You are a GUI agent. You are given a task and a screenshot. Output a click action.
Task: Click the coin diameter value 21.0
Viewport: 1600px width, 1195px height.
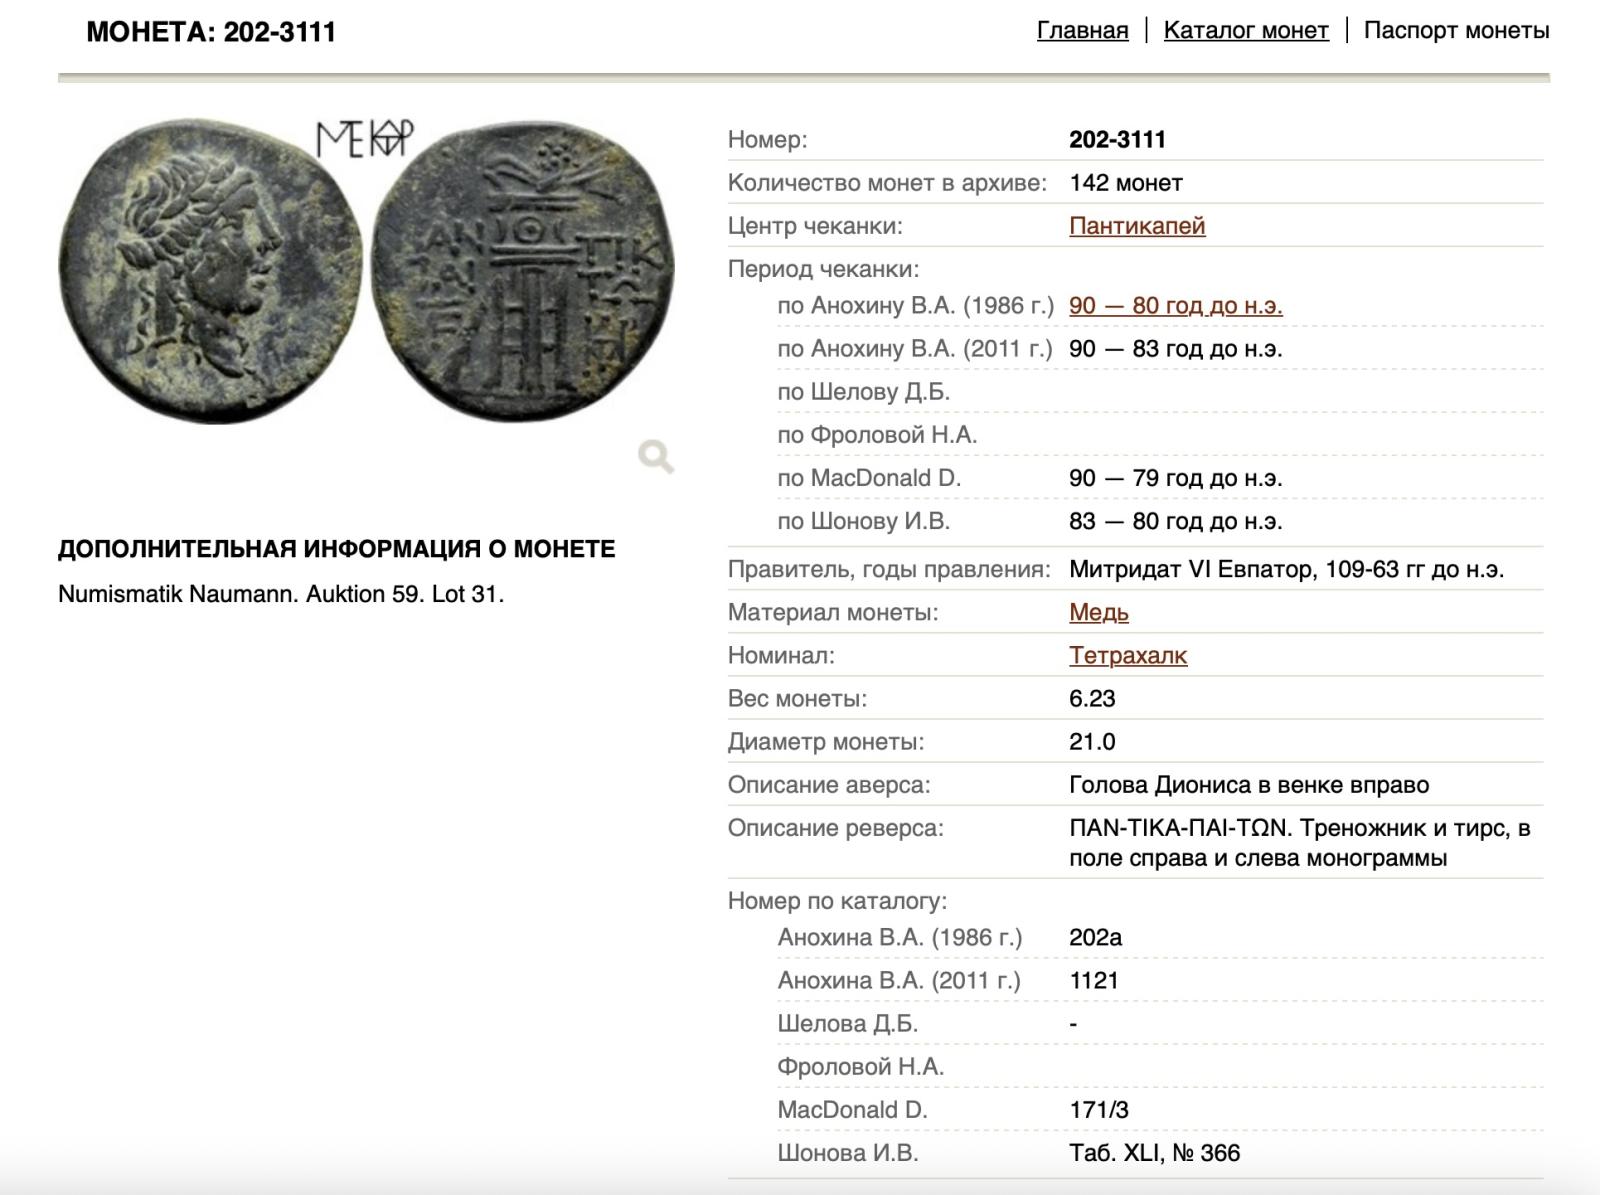pos(1092,742)
